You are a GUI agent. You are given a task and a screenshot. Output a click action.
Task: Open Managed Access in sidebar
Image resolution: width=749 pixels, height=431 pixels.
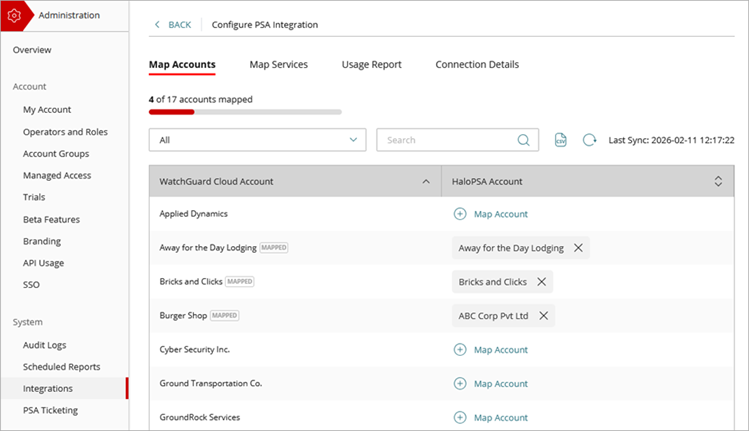coord(57,175)
